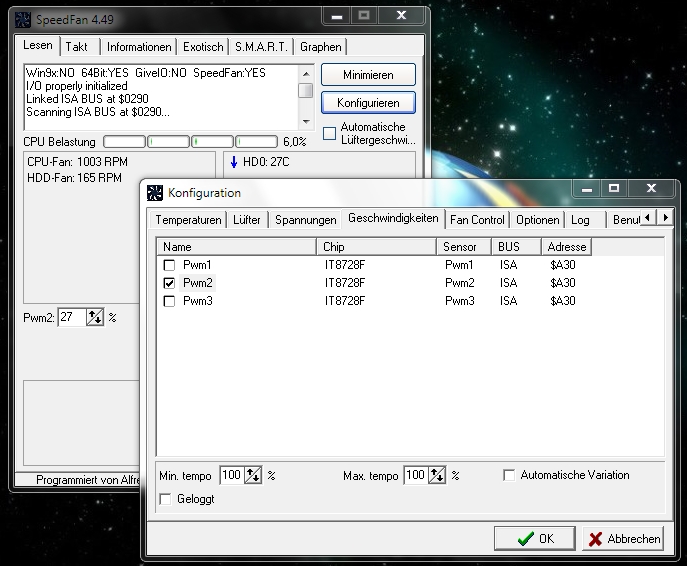Click the Adresse column header
Image resolution: width=687 pixels, height=566 pixels.
[567, 247]
